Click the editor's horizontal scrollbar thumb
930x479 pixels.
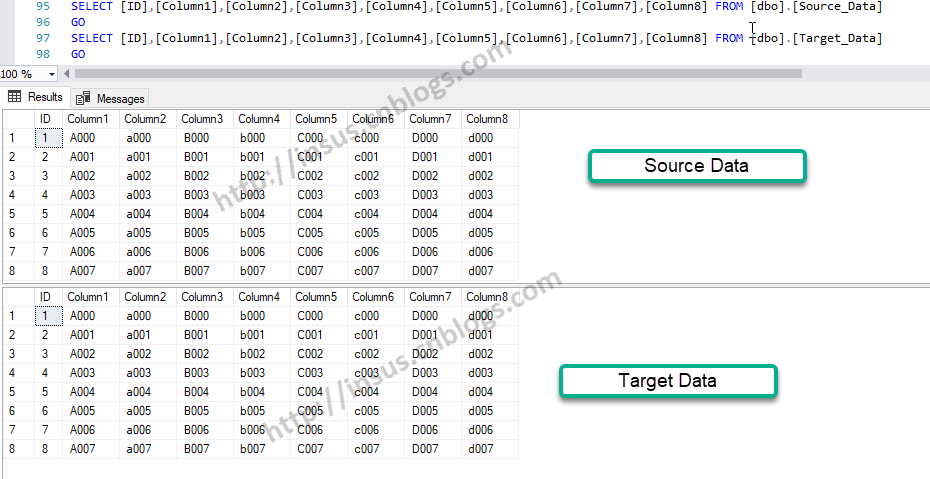(x=437, y=73)
